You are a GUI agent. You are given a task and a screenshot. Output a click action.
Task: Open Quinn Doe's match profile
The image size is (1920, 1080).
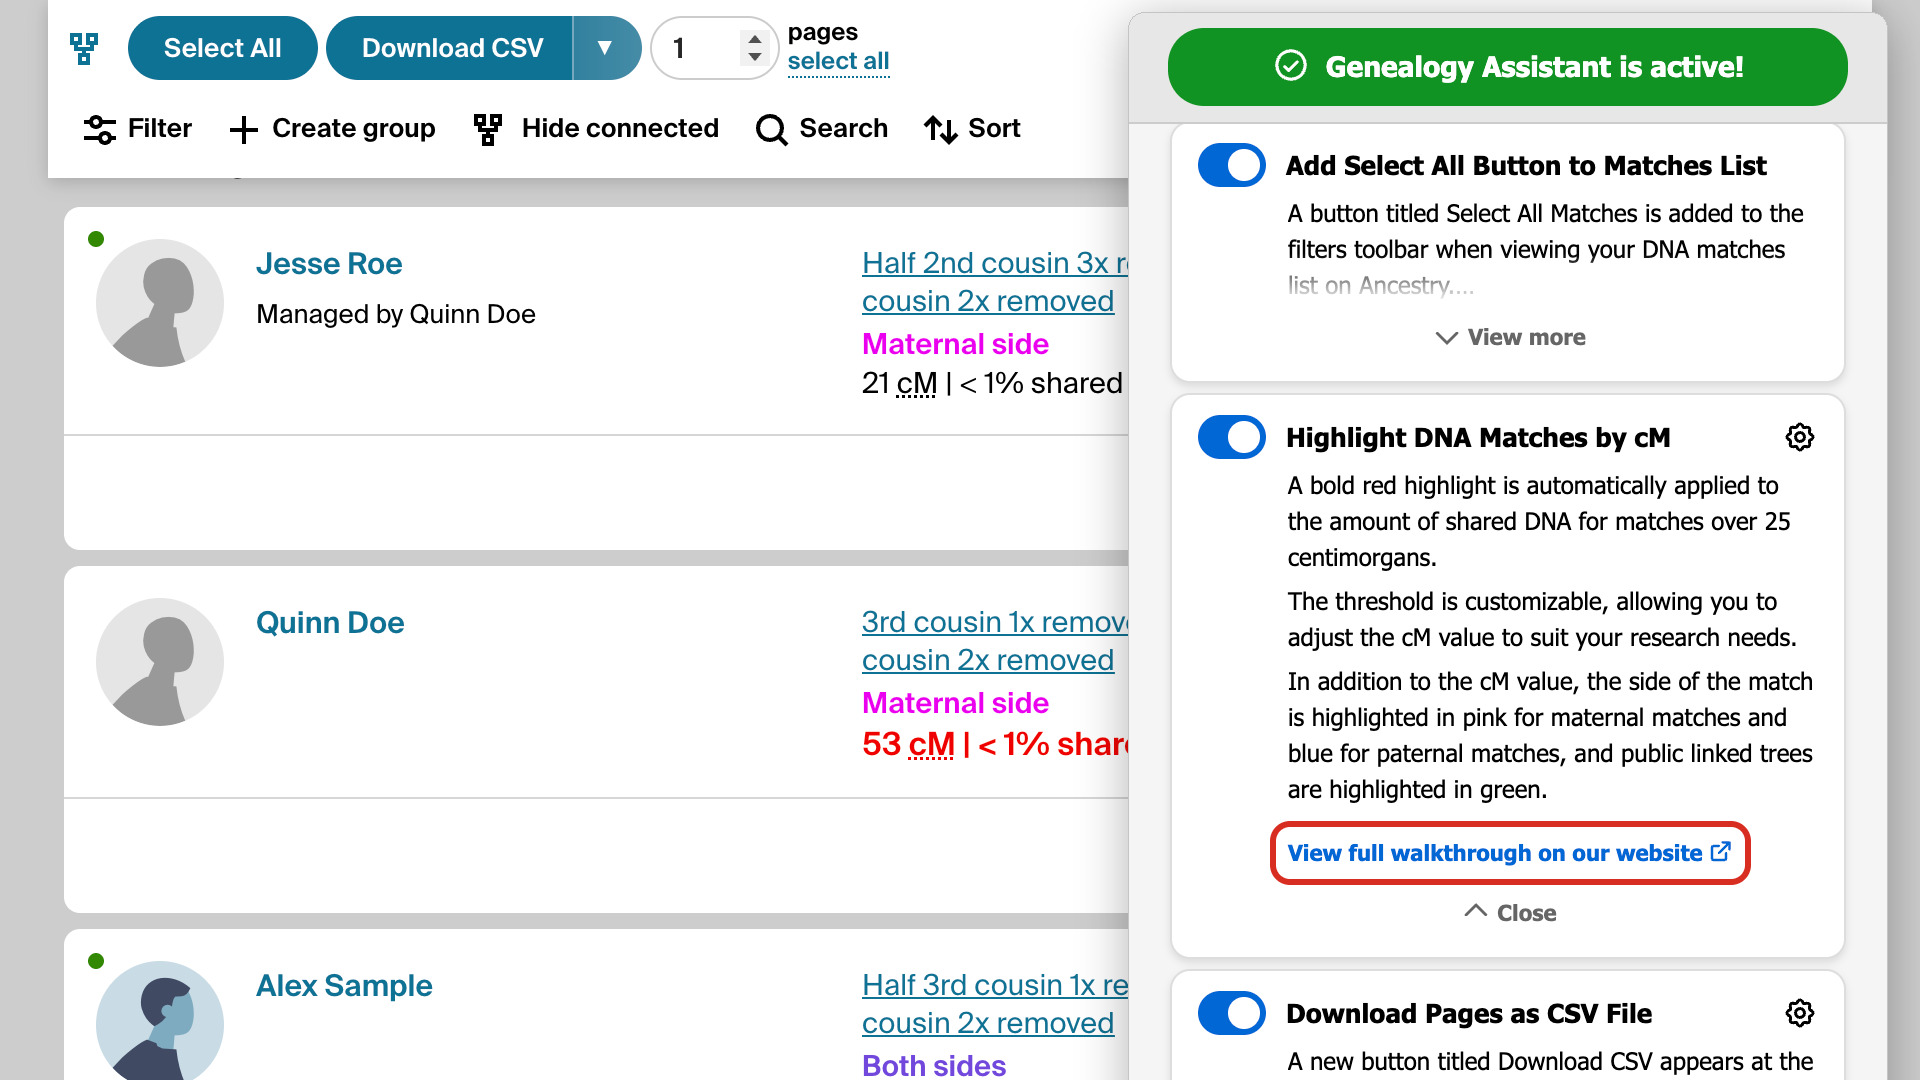click(x=330, y=623)
